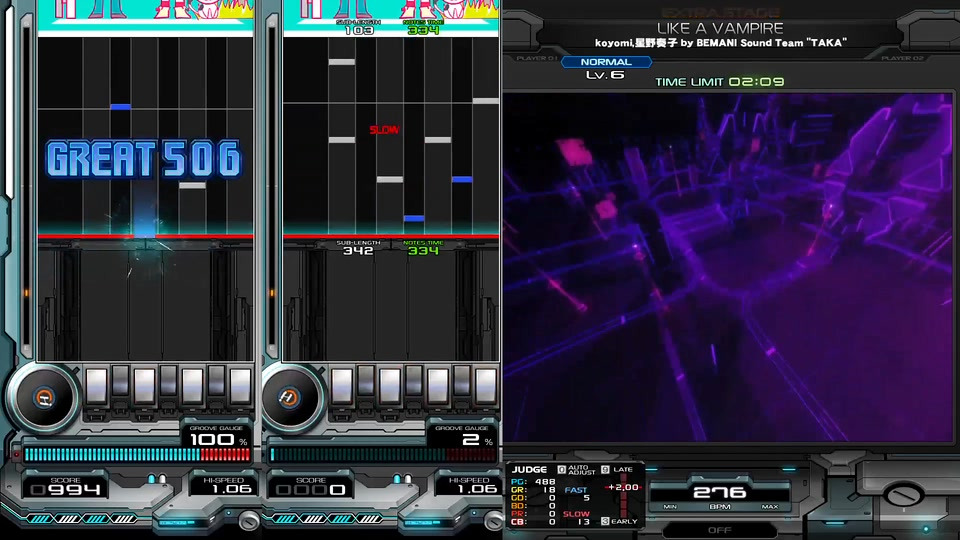
Task: Click the 276 BPM display
Action: point(719,492)
